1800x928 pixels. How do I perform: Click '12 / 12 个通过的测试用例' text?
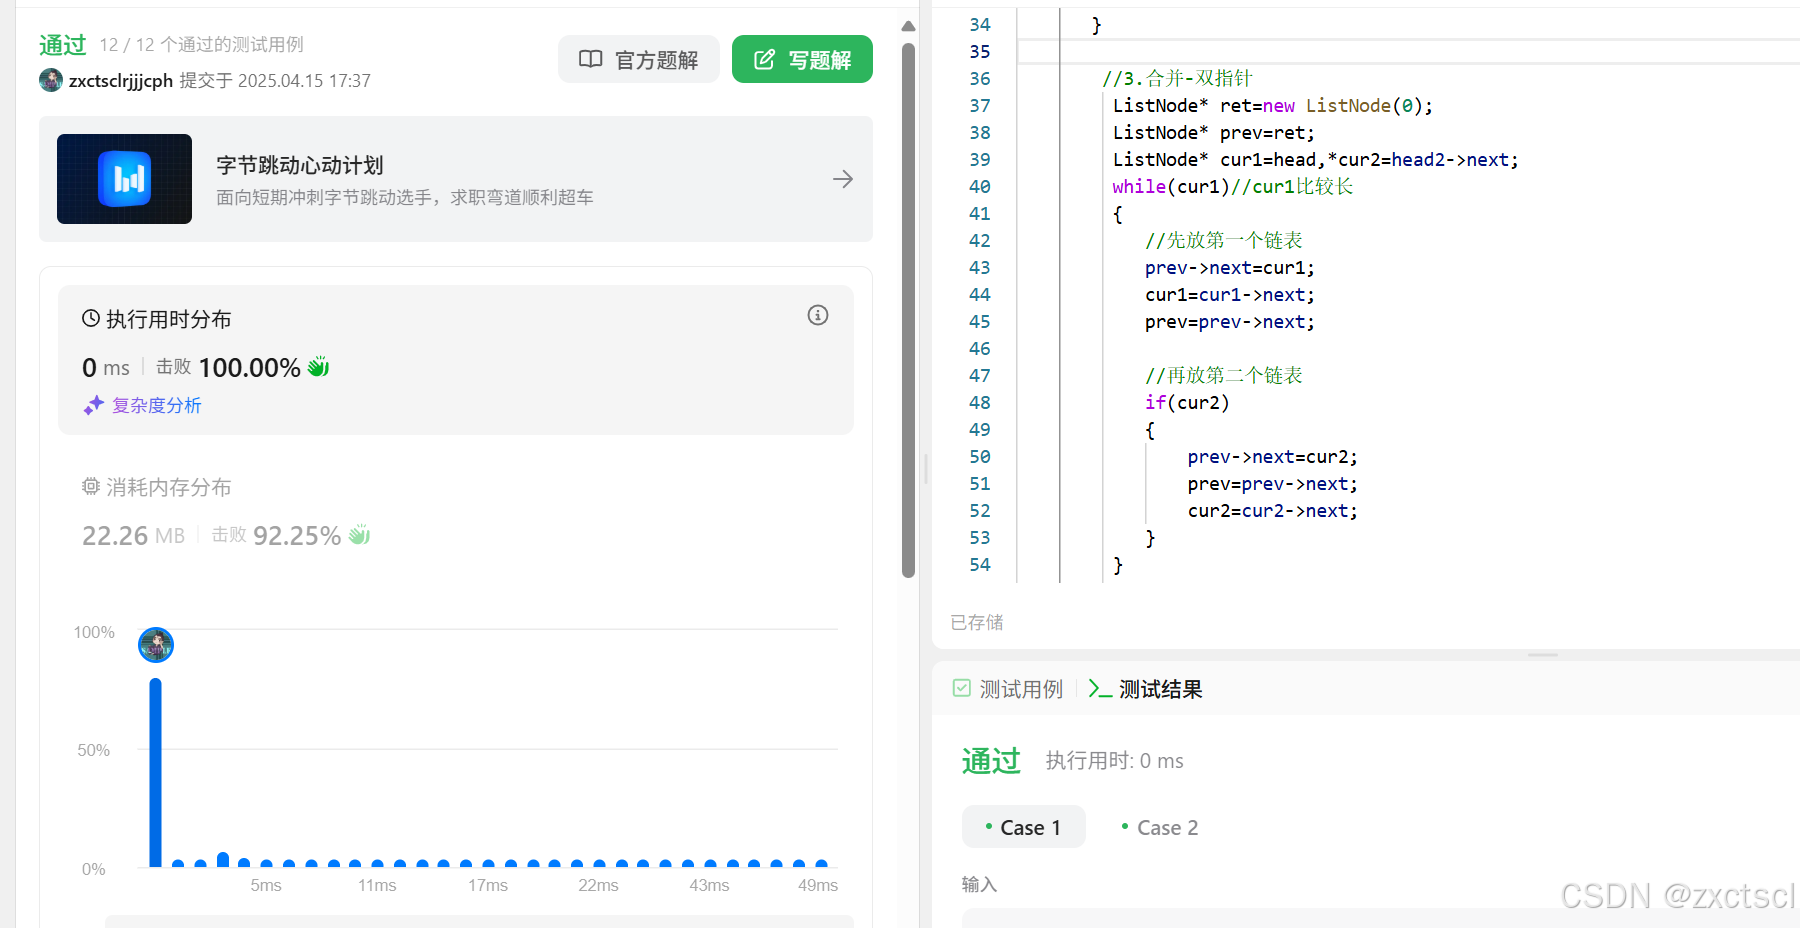pos(201,45)
